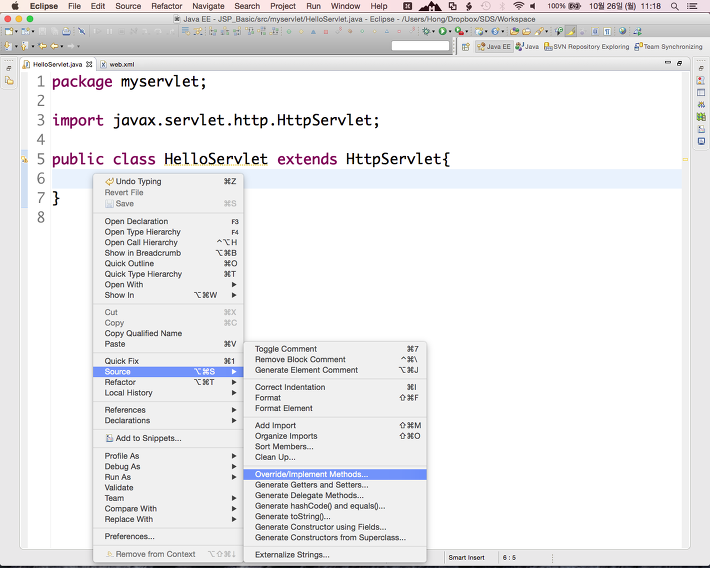Click the class warning marker on line 5
This screenshot has height=568, width=710.
pyautogui.click(x=24, y=159)
